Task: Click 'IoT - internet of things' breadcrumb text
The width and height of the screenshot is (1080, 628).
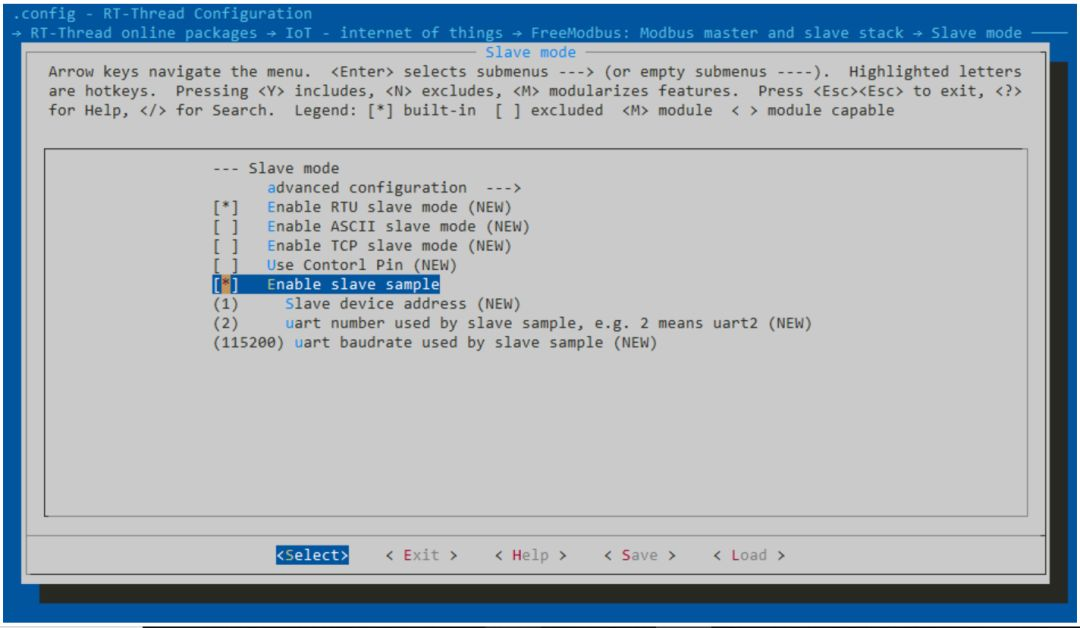Action: coord(394,33)
